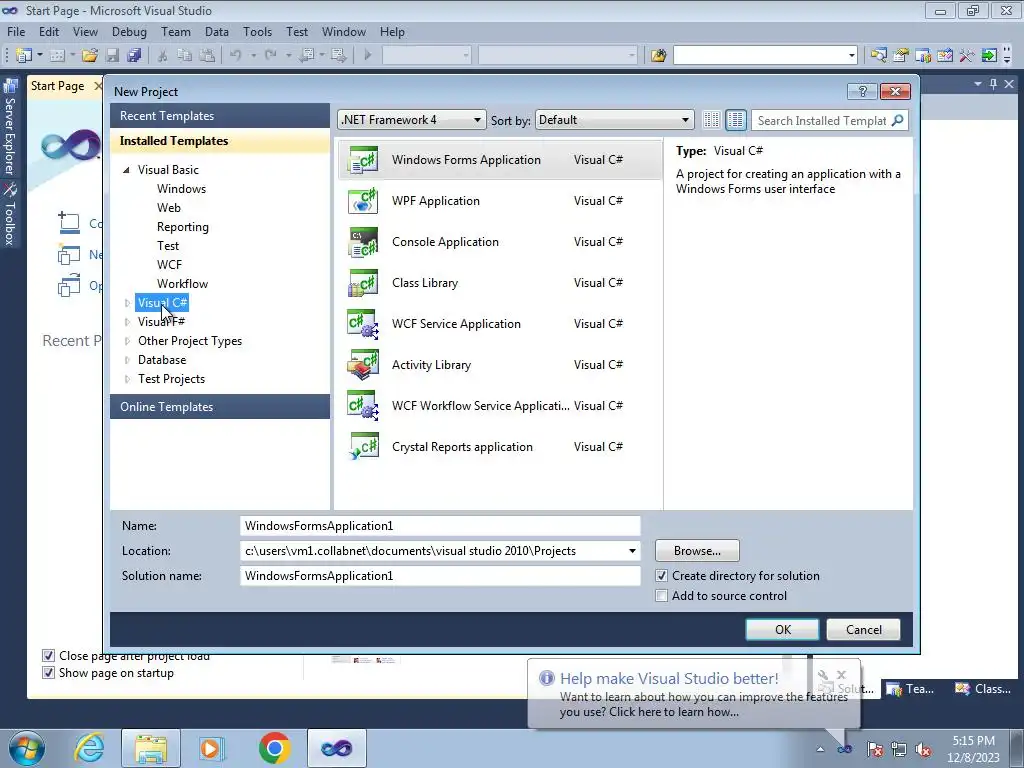Open Properties Window from the toolbar

901,56
